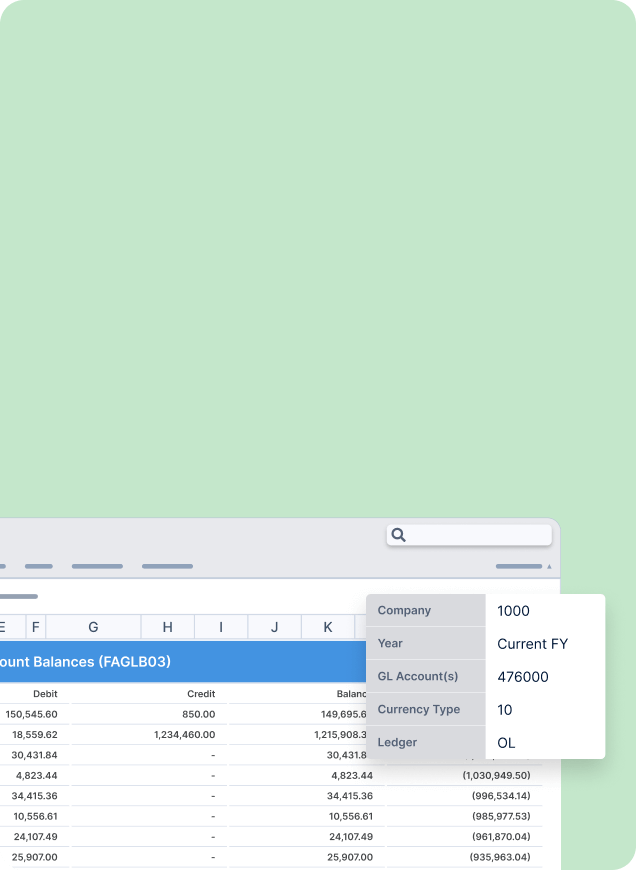Open the rightmost ribbon menu placeholder

pos(519,566)
